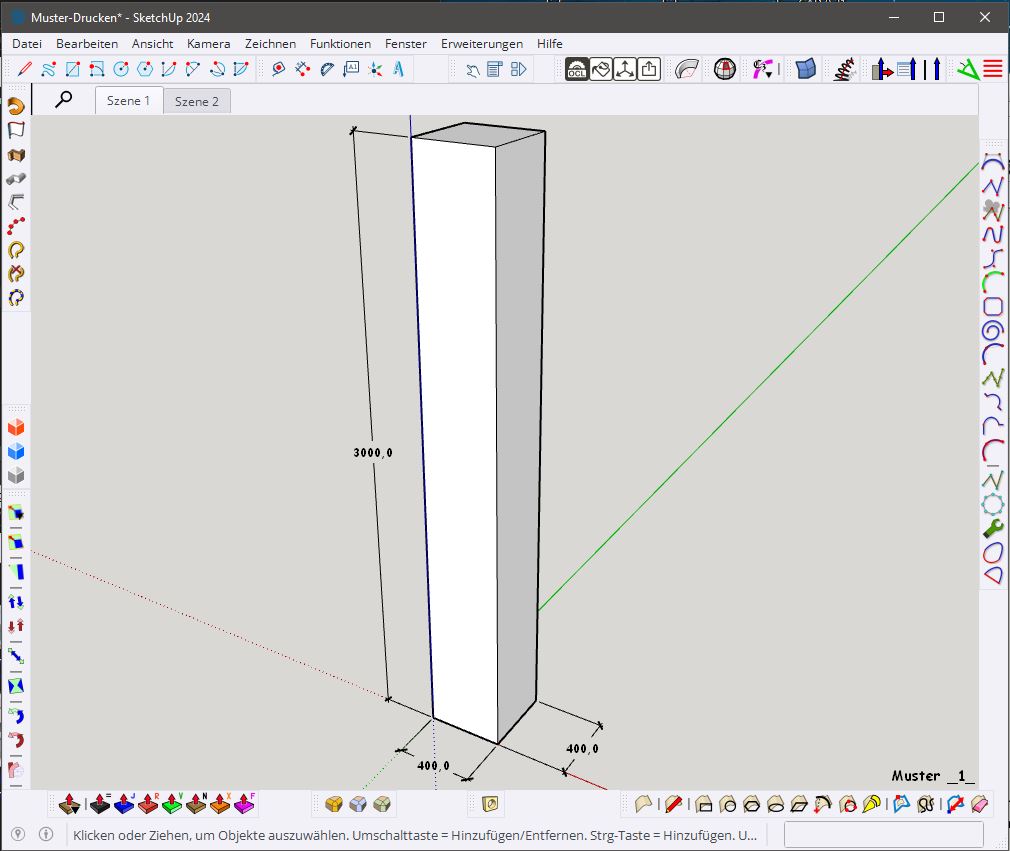
Task: Click the orange cube icon in left toolbar
Action: 16,428
